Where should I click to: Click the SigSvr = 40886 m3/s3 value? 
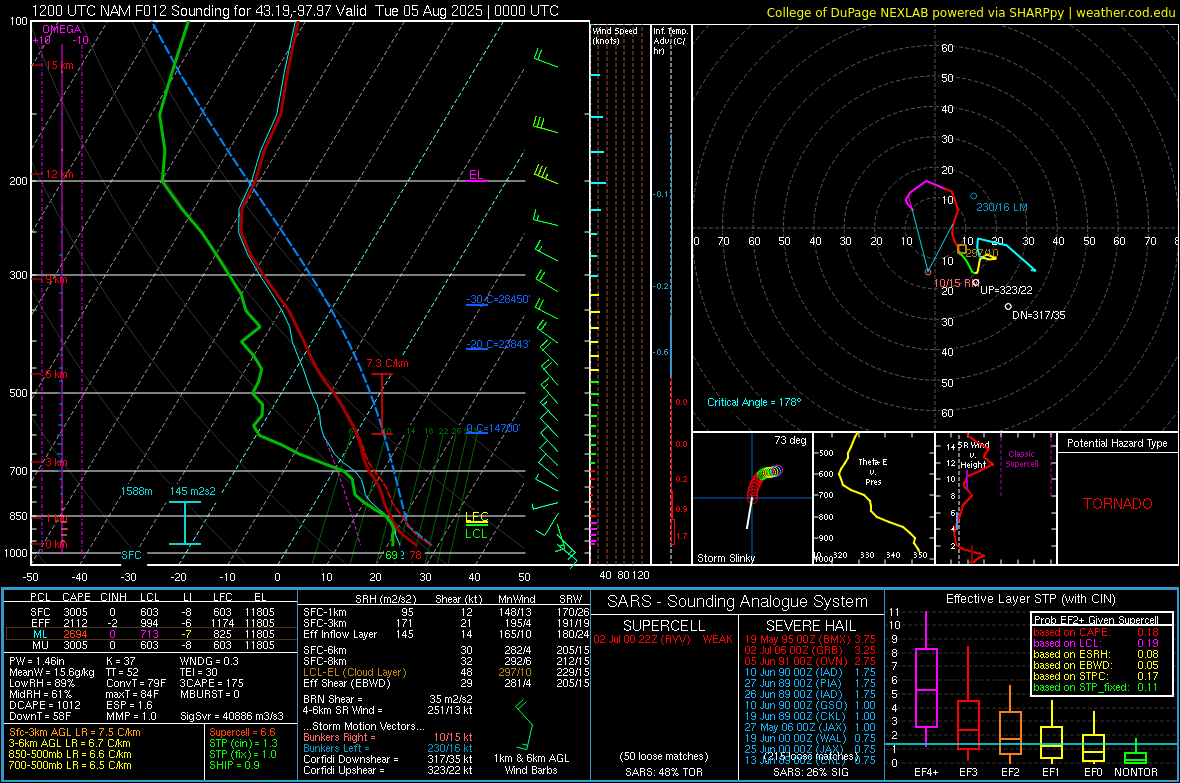pyautogui.click(x=232, y=717)
